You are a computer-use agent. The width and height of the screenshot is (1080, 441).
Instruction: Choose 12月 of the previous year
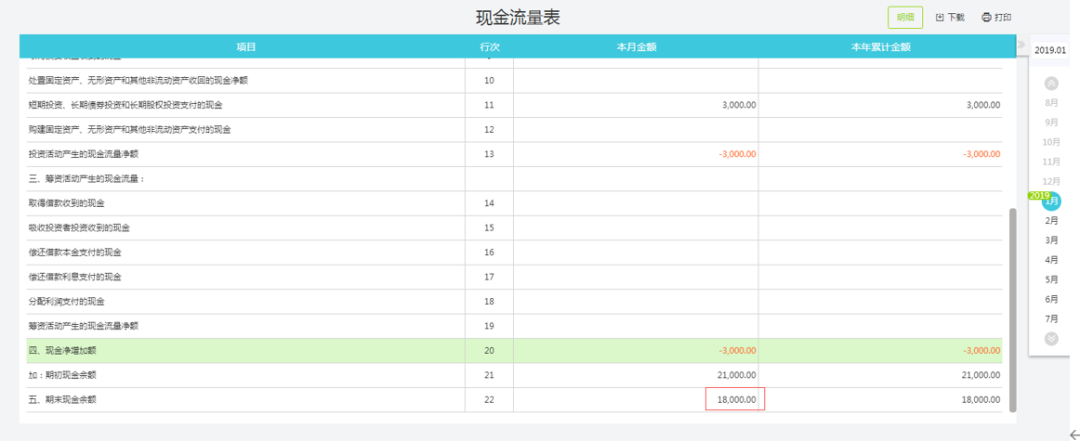[1051, 181]
